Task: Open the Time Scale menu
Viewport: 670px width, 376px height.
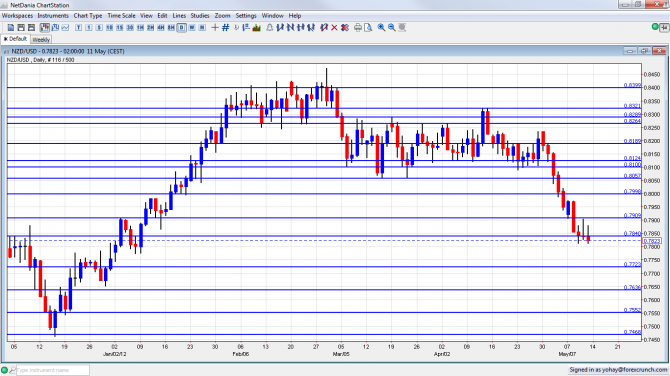Action: [121, 15]
